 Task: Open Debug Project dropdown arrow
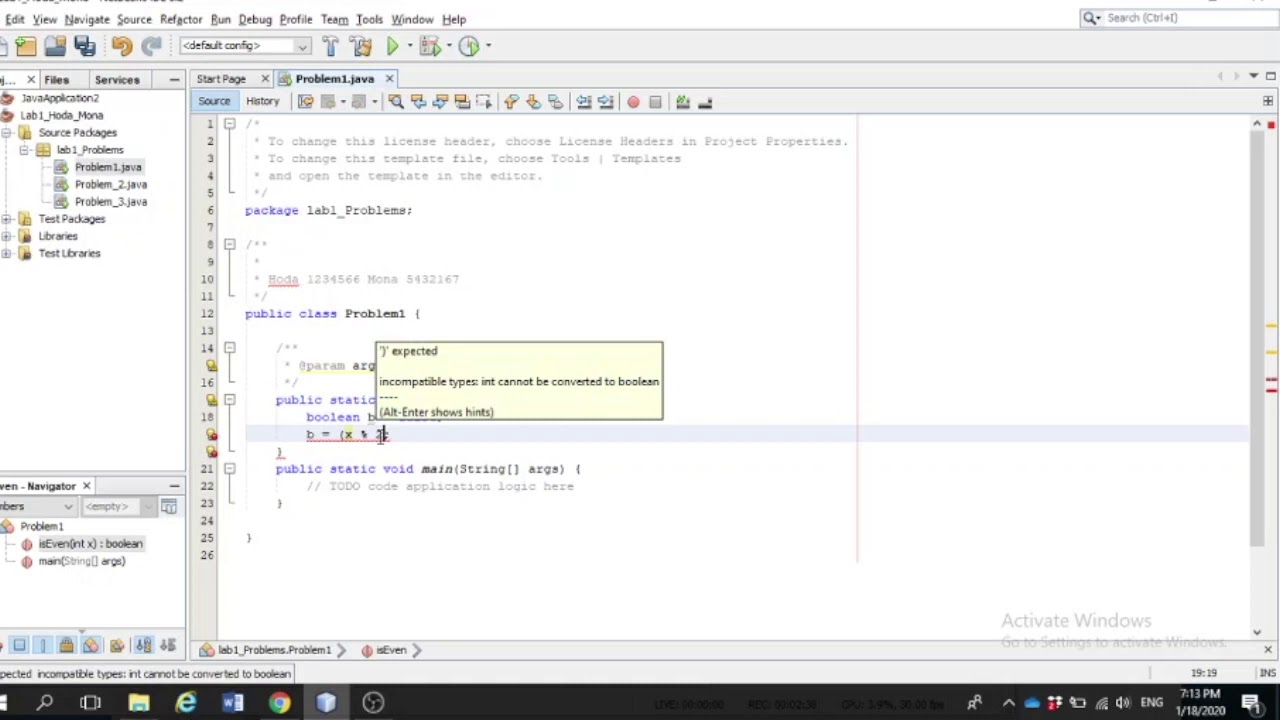pyautogui.click(x=448, y=46)
